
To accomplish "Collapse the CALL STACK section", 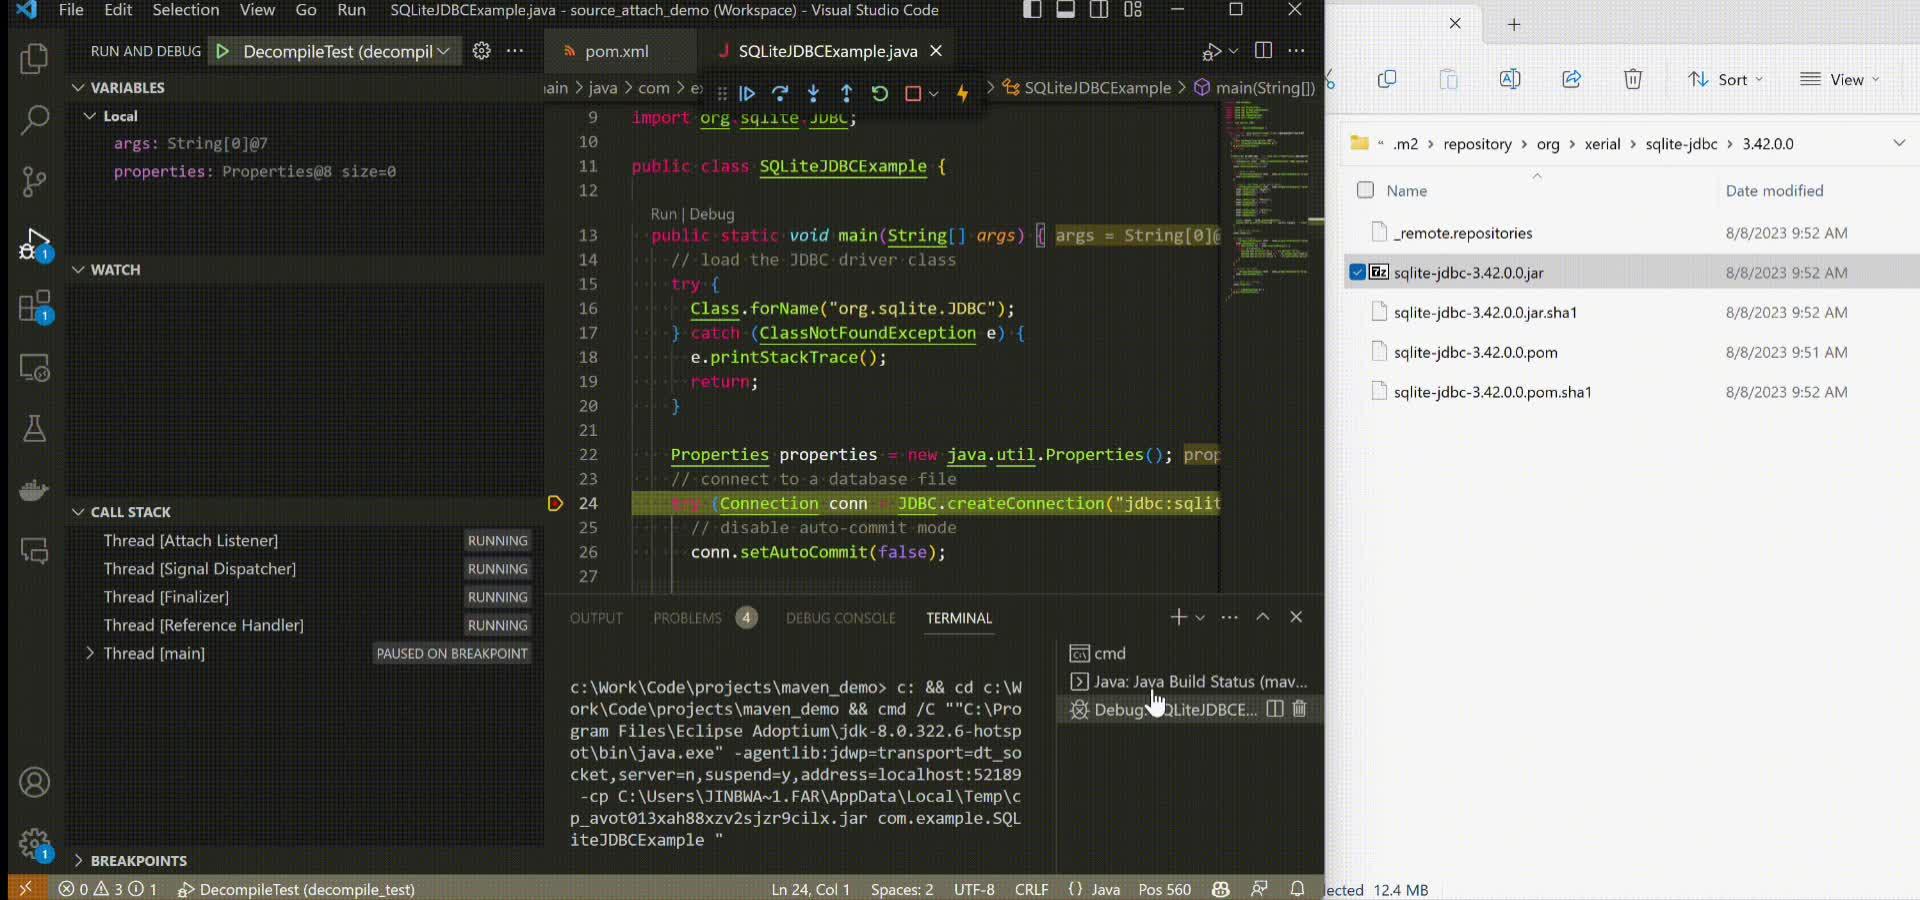I will 78,512.
